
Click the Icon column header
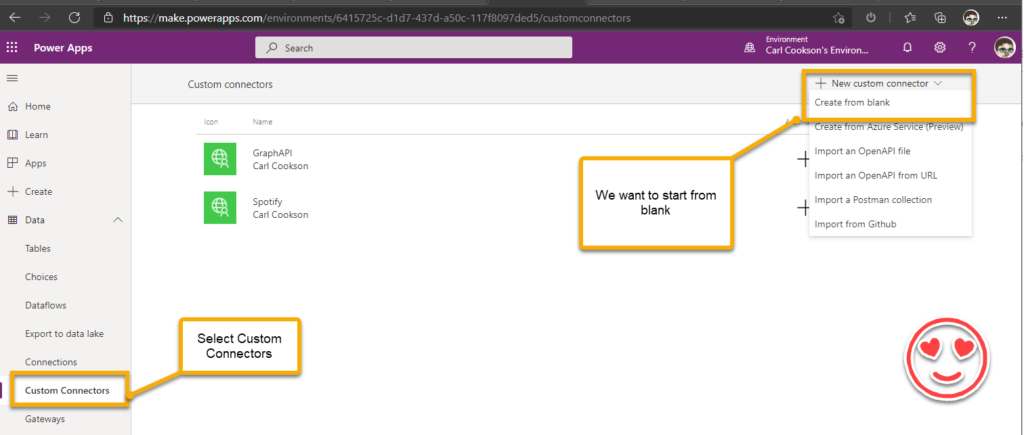tap(211, 122)
